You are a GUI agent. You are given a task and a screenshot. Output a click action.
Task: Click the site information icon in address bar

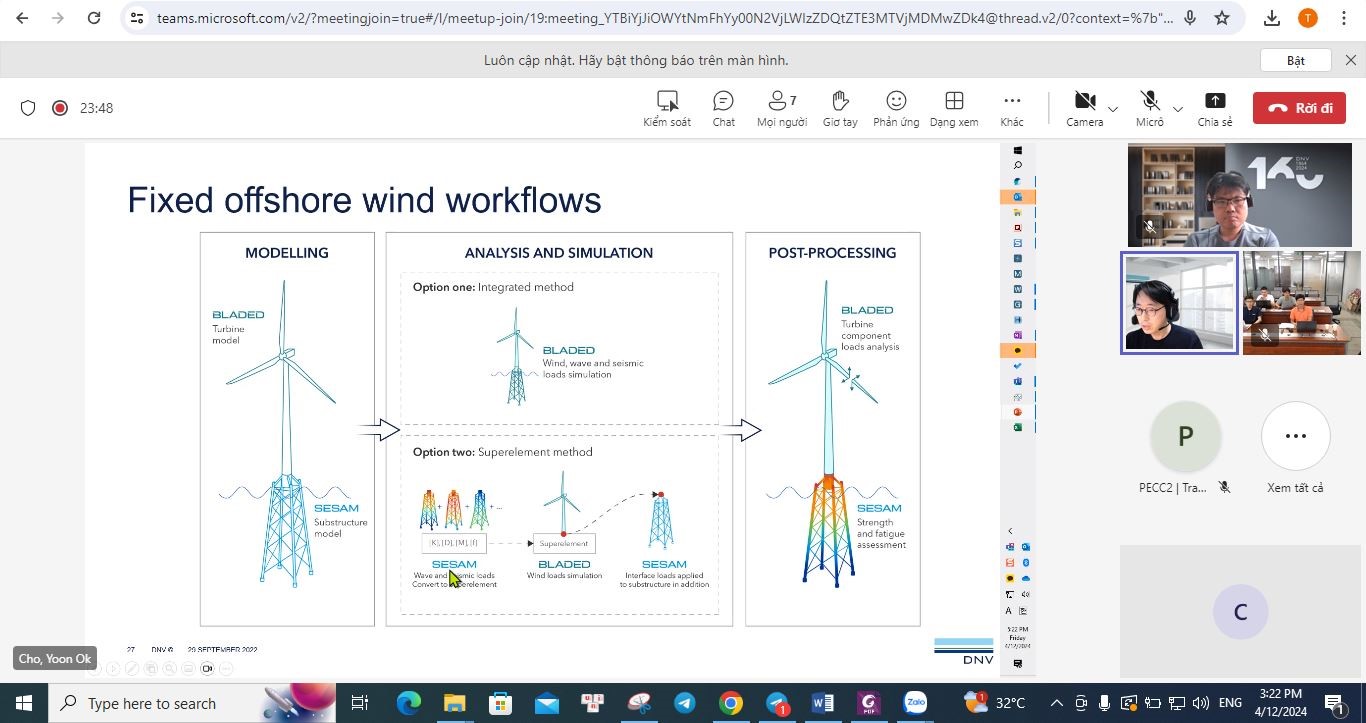tap(138, 18)
